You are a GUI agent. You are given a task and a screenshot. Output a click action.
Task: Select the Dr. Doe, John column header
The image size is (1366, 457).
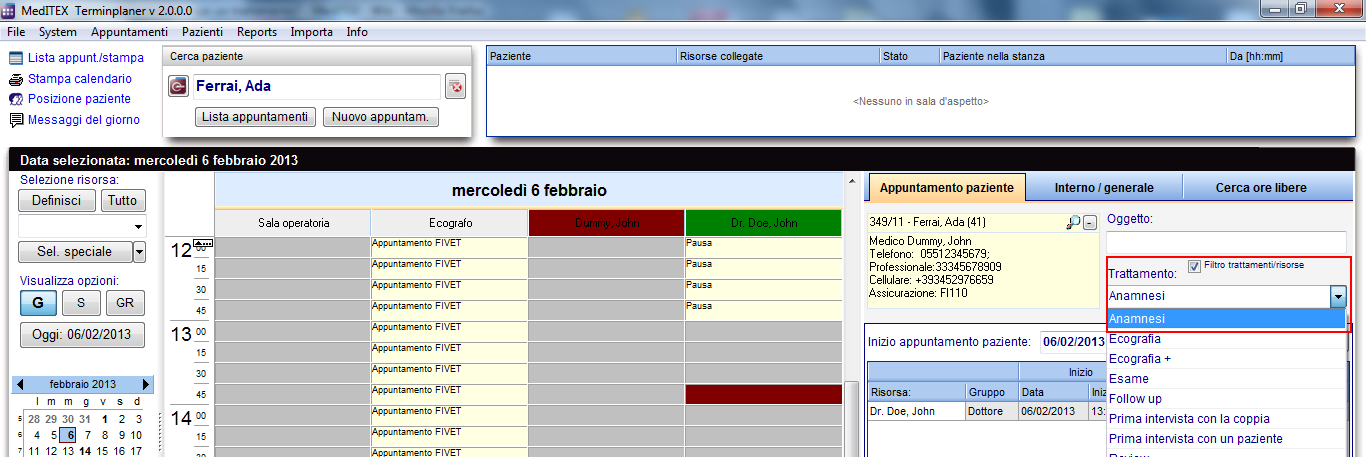pos(764,223)
